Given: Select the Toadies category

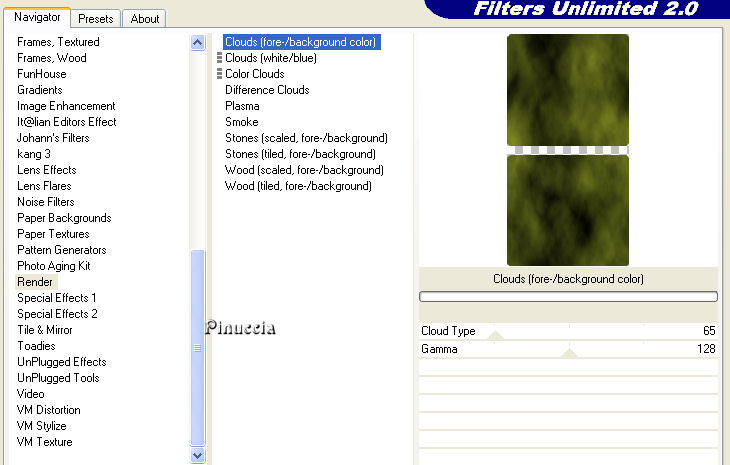Looking at the screenshot, I should click(36, 346).
